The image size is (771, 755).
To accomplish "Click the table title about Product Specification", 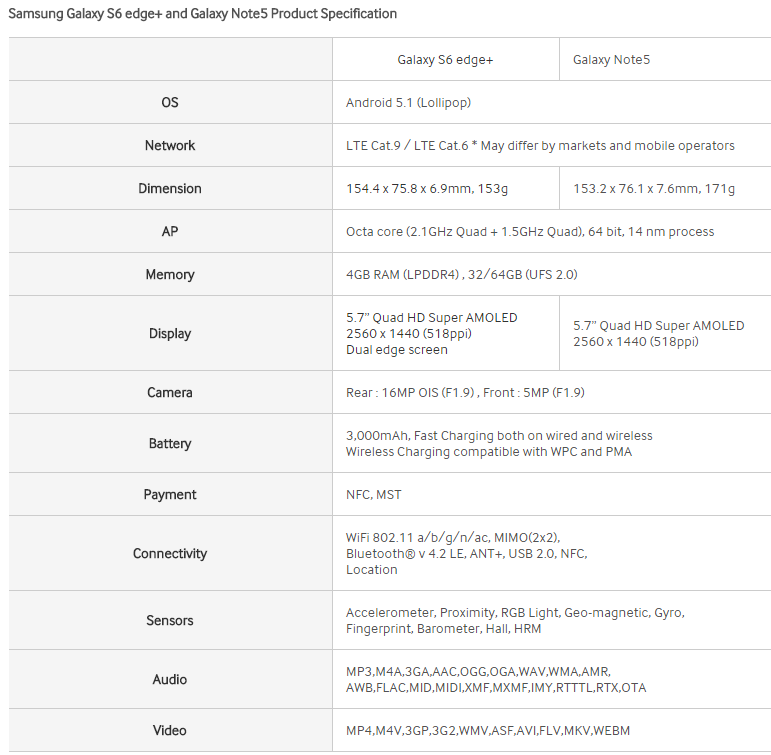I will (203, 14).
